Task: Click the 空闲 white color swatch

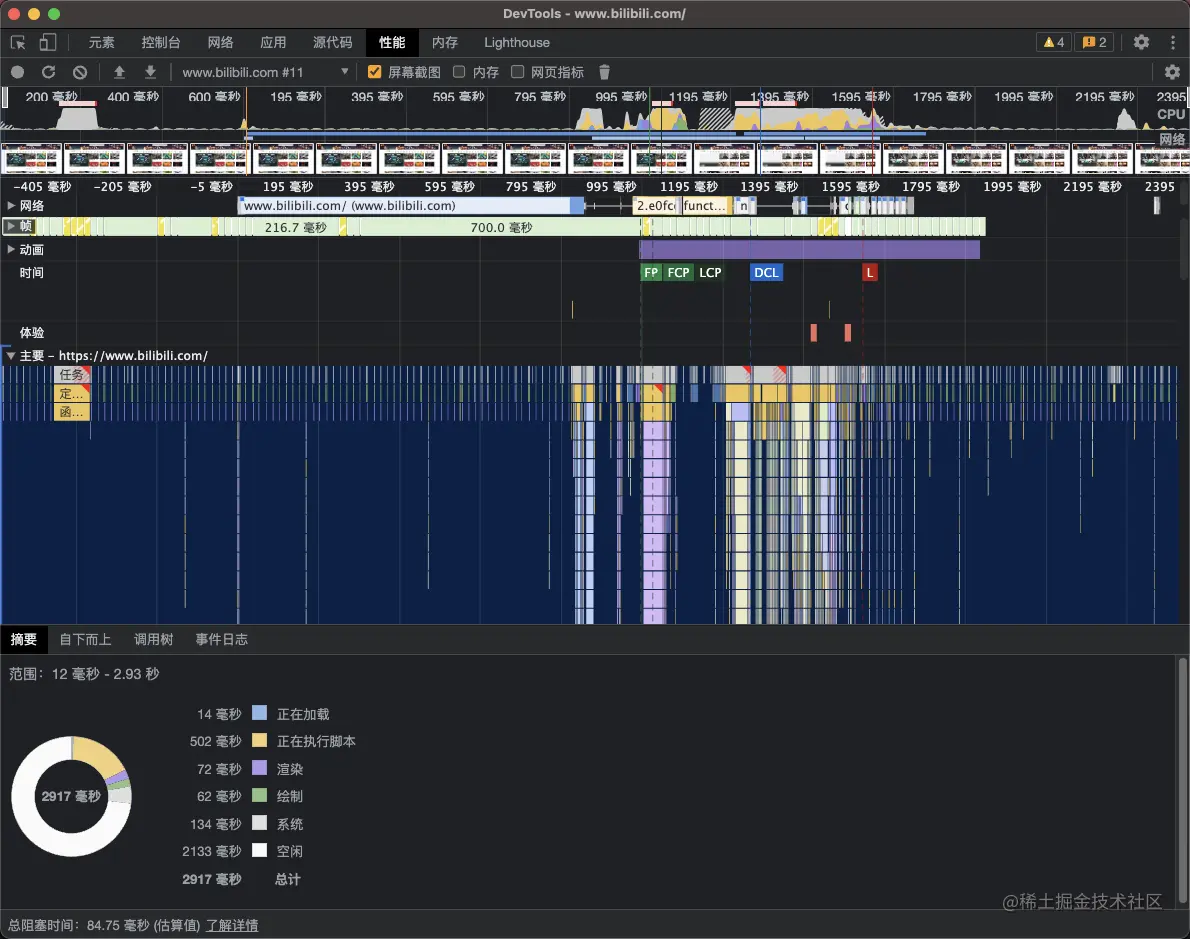Action: click(260, 850)
